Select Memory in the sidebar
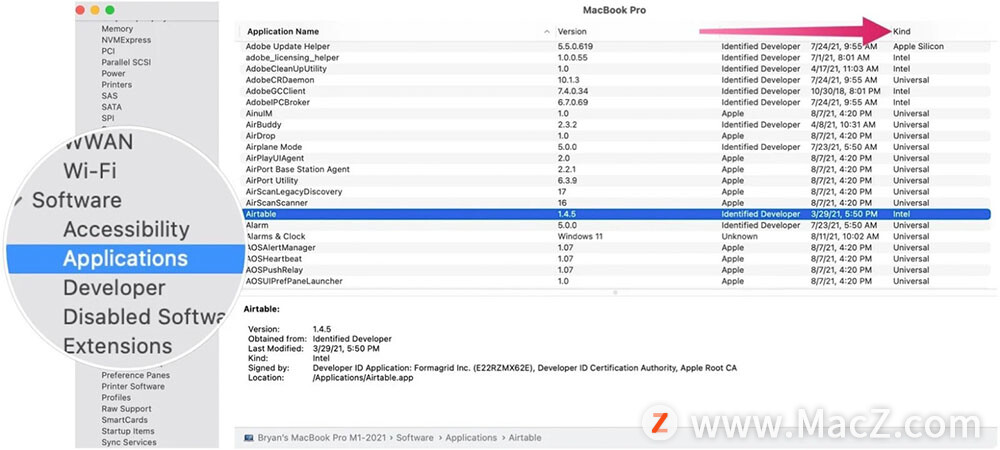Image resolution: width=1000 pixels, height=450 pixels. tap(117, 29)
